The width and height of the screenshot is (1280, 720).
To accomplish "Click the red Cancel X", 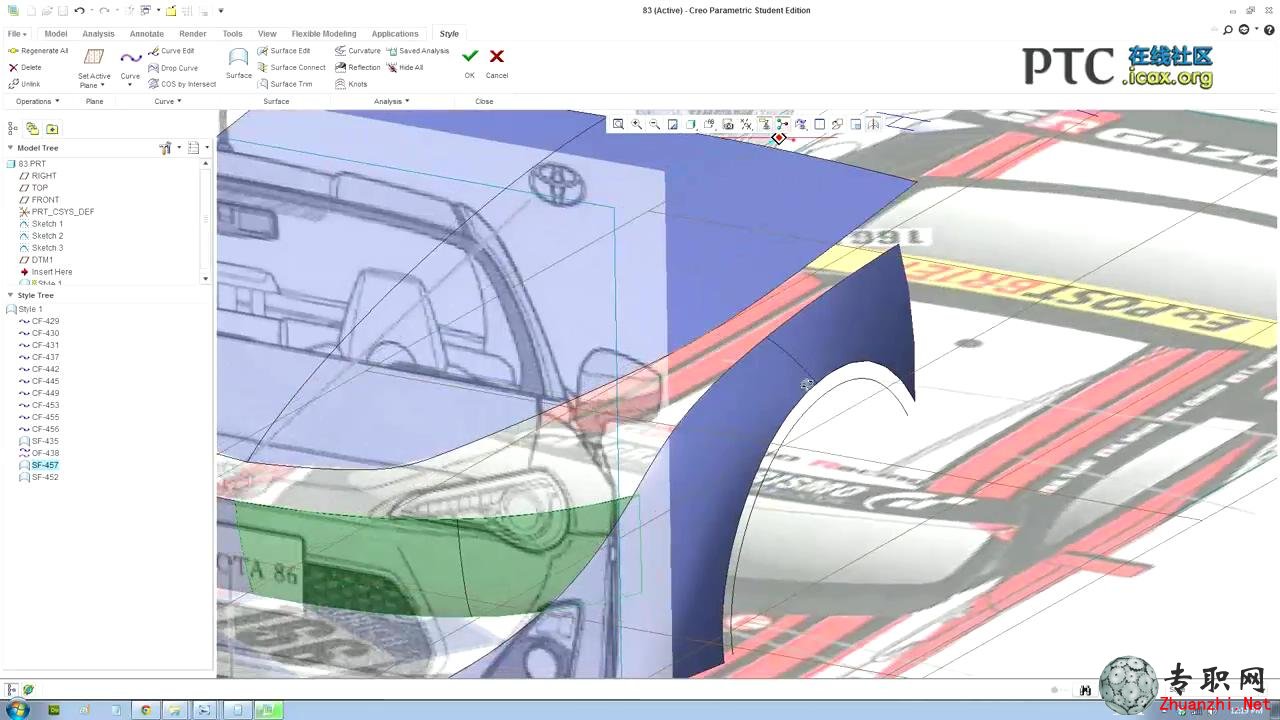I will 497,57.
